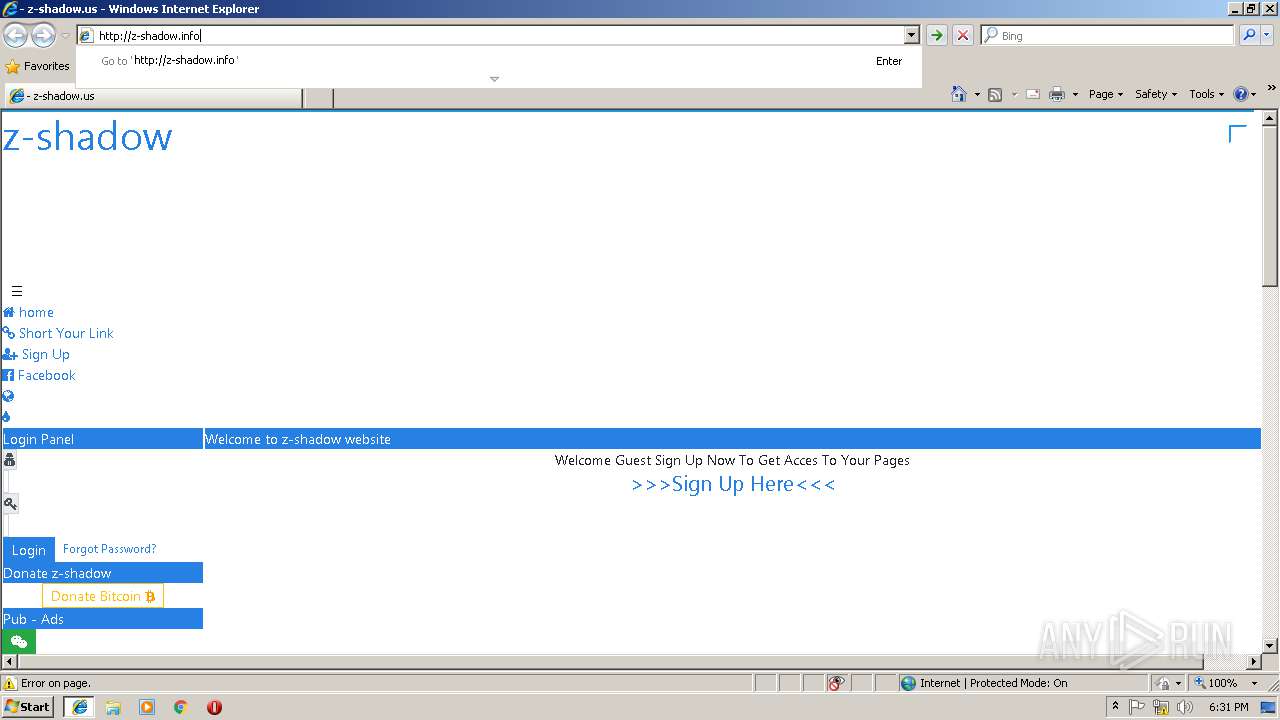Click the network tray icon
1280x720 pixels.
point(1161,707)
